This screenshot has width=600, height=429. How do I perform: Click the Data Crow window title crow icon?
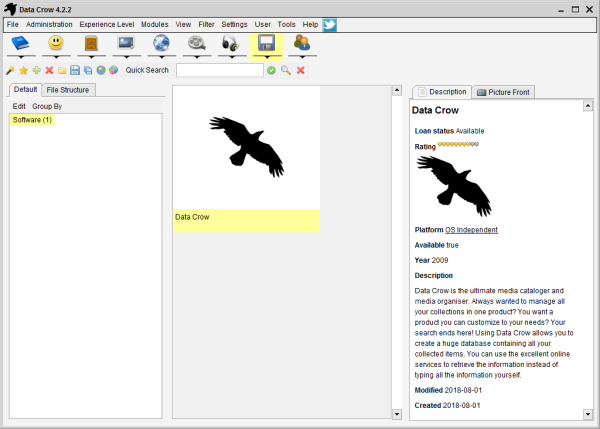pyautogui.click(x=11, y=9)
